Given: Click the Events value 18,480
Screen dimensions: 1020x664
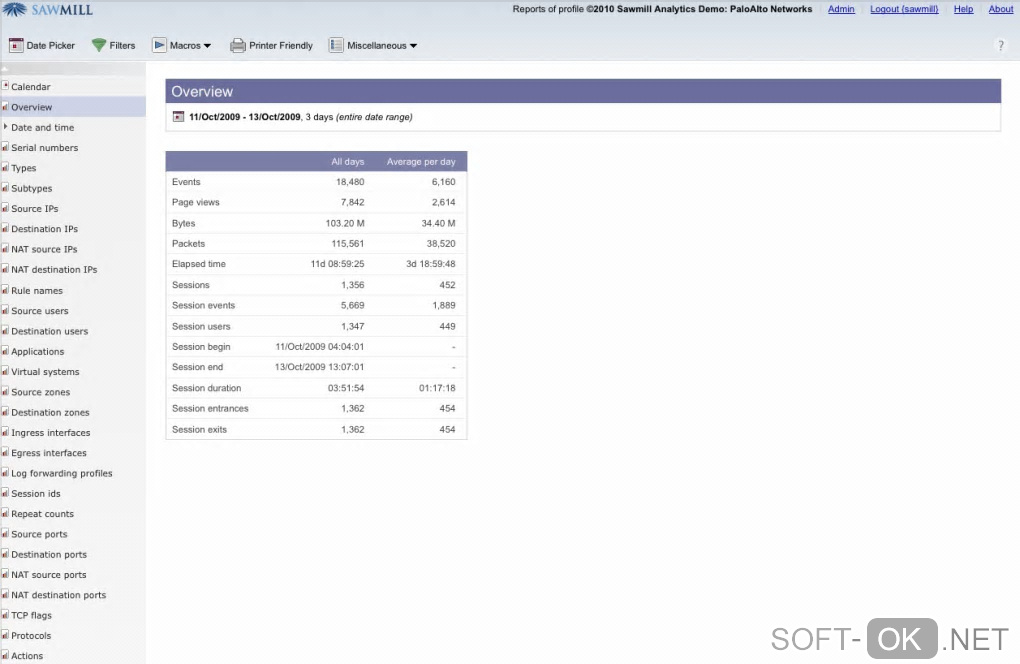Looking at the screenshot, I should click(x=350, y=181).
